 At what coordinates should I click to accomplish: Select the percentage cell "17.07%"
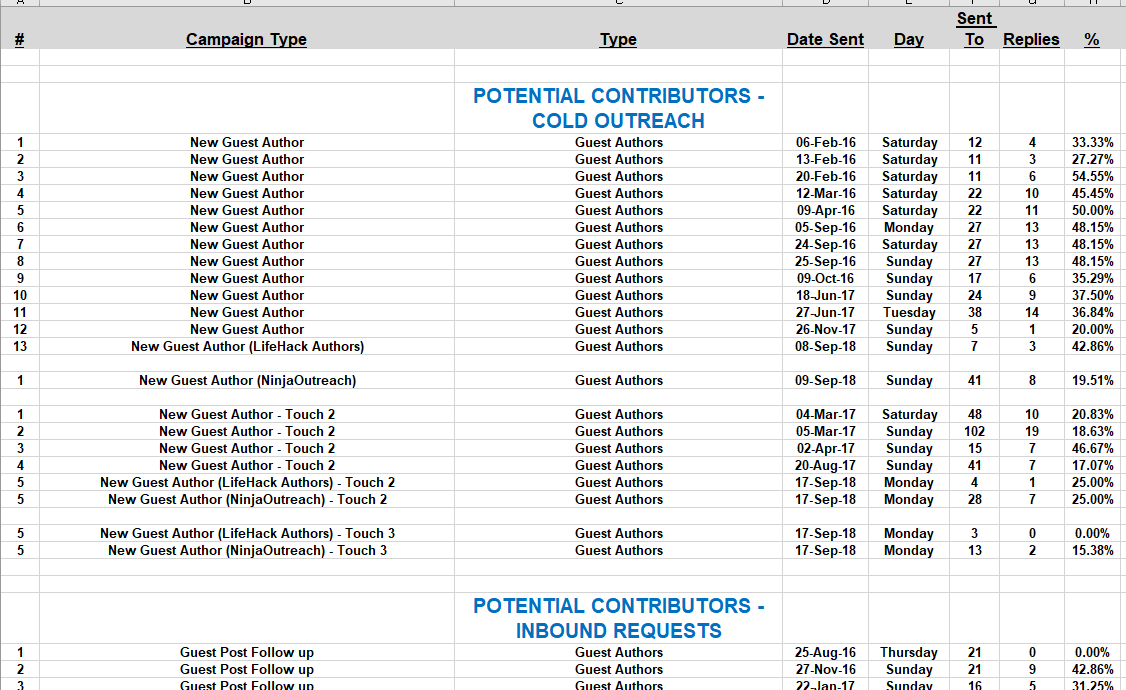(1092, 465)
